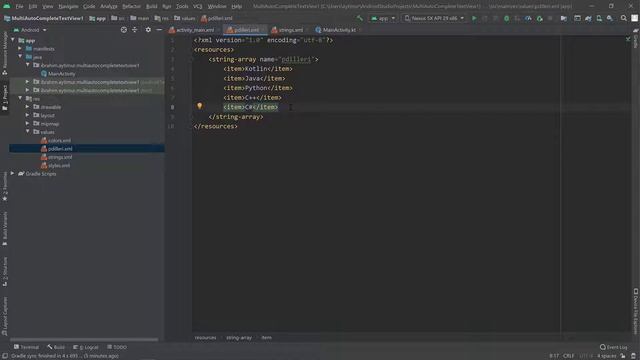640x360 pixels.
Task: Click the 4 spaces indent setting
Action: [606, 356]
